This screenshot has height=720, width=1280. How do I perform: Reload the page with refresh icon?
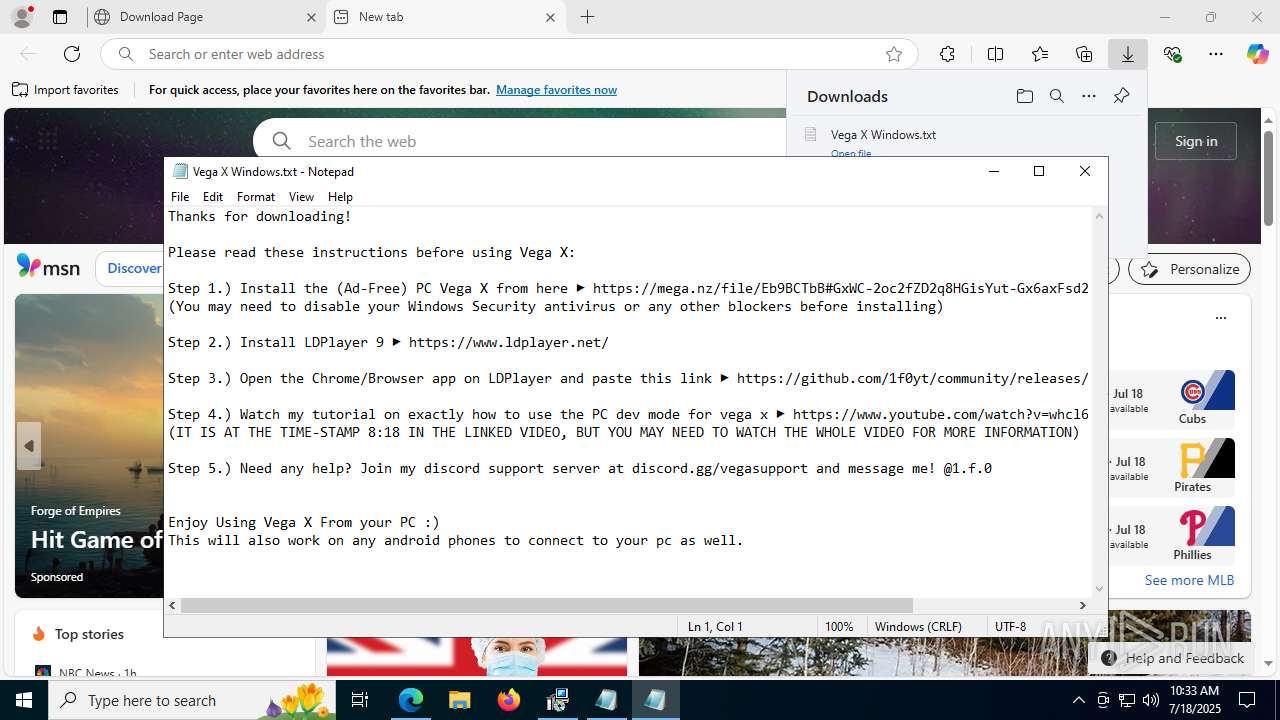[x=72, y=54]
